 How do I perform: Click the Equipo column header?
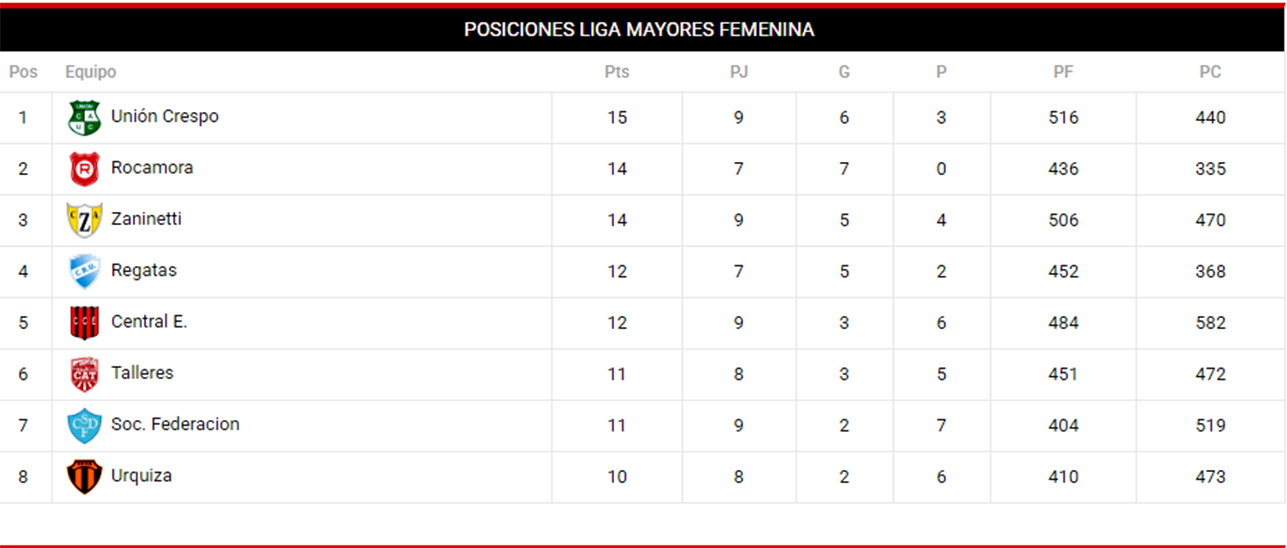[x=91, y=72]
